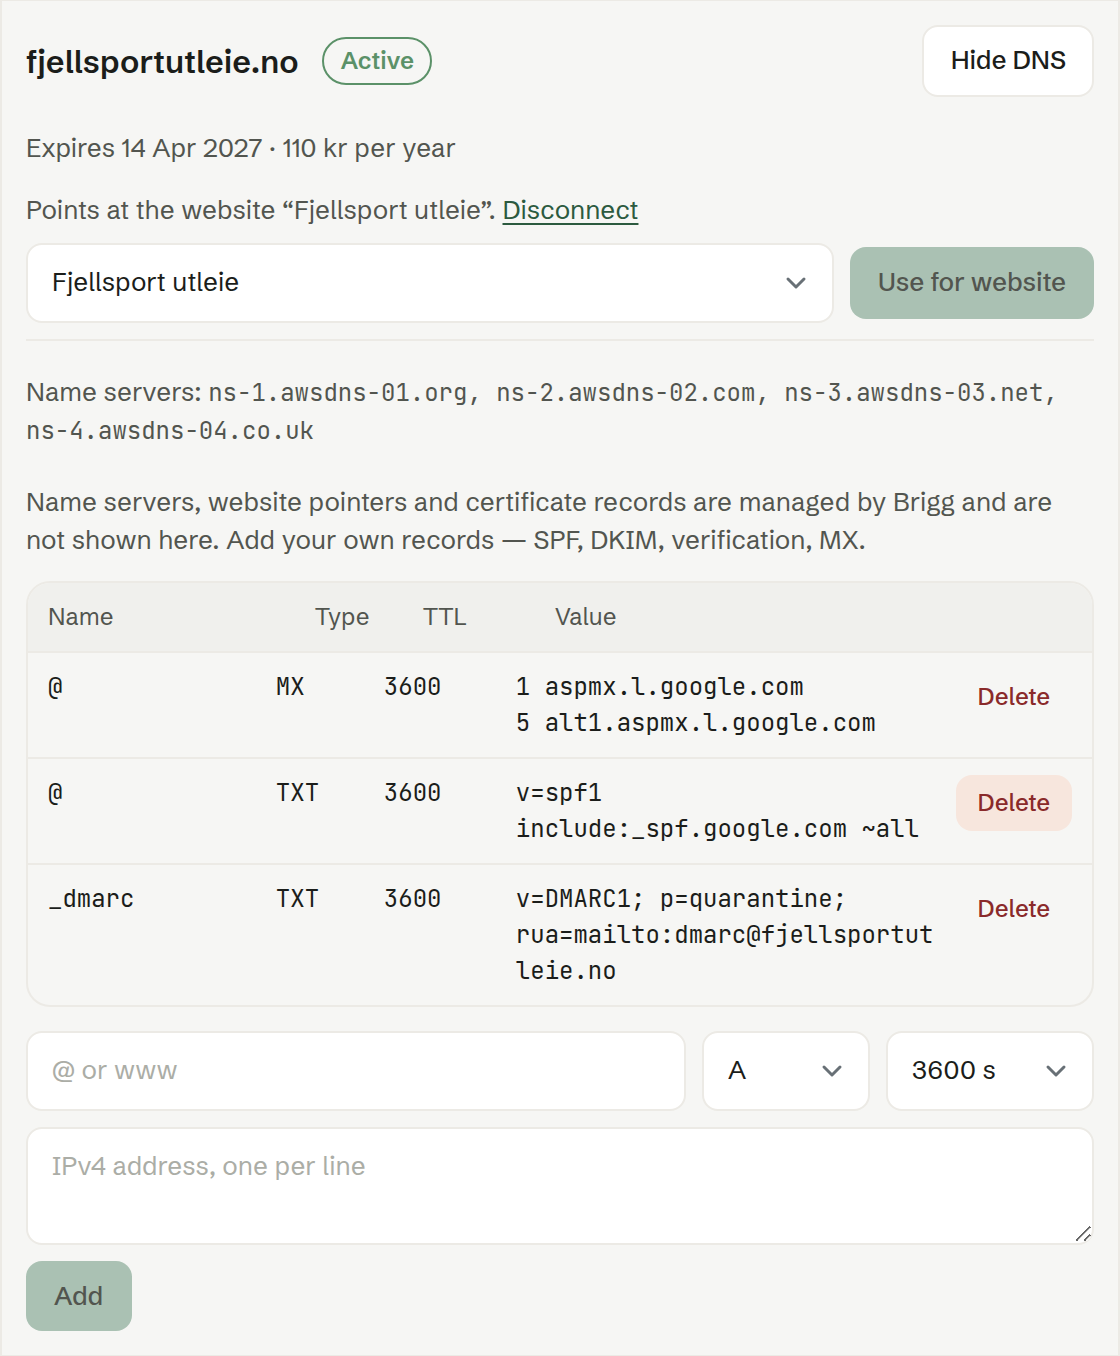Open the record type dropdown showing A

[786, 1071]
